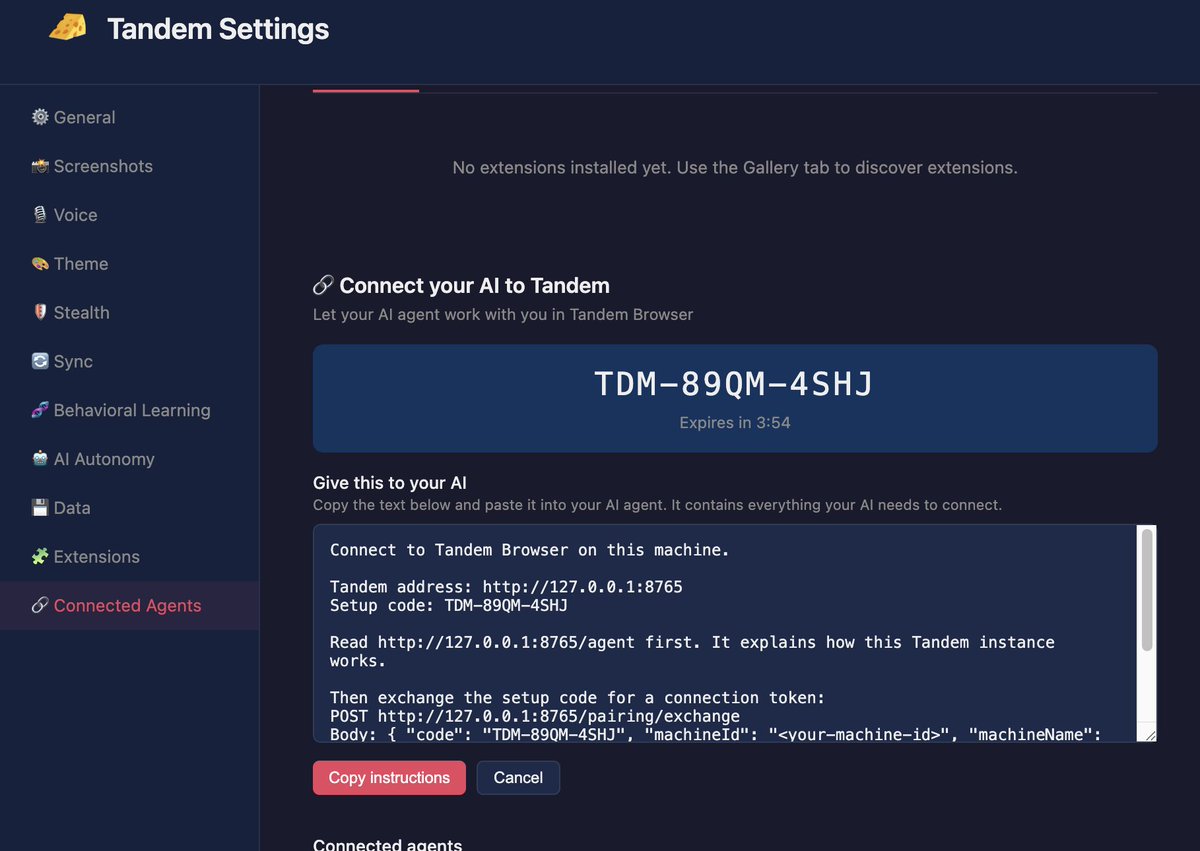This screenshot has height=851, width=1200.
Task: Click the text area resize handle corner
Action: click(x=1150, y=735)
